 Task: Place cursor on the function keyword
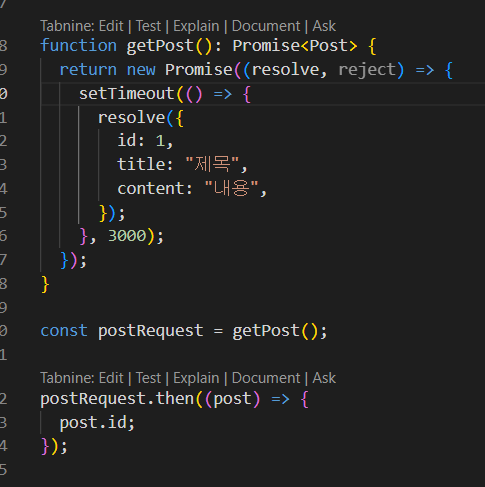pyautogui.click(x=78, y=45)
